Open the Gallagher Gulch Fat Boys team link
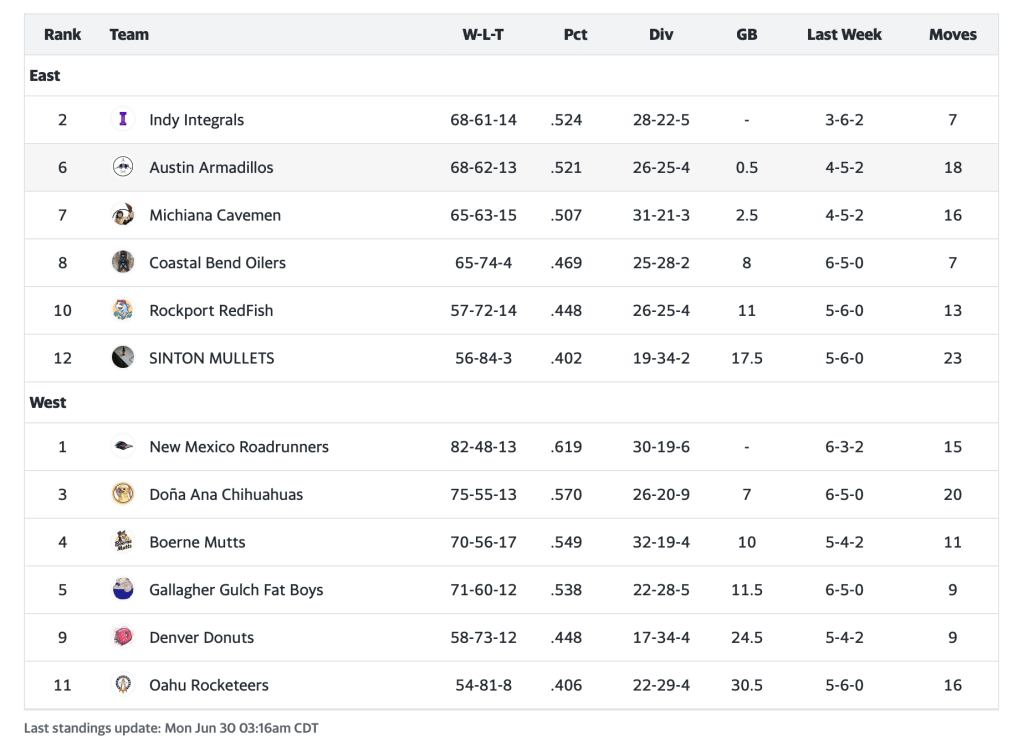 pos(236,590)
